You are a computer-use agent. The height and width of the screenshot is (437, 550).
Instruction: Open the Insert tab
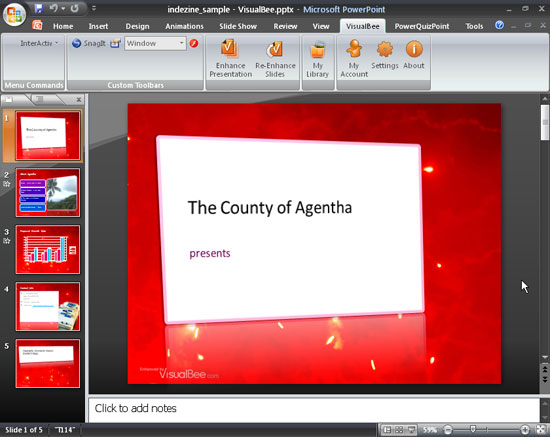click(98, 26)
